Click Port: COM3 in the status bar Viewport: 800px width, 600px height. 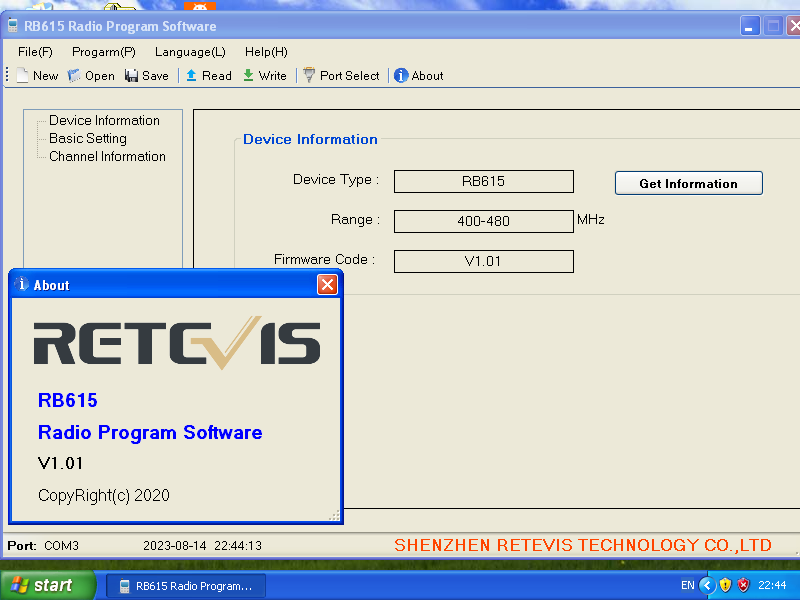43,546
